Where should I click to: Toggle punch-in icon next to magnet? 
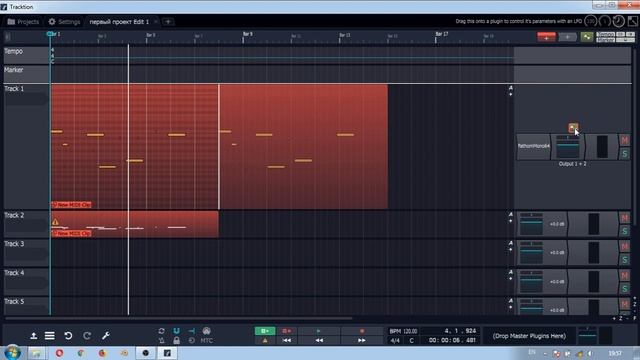[191, 331]
